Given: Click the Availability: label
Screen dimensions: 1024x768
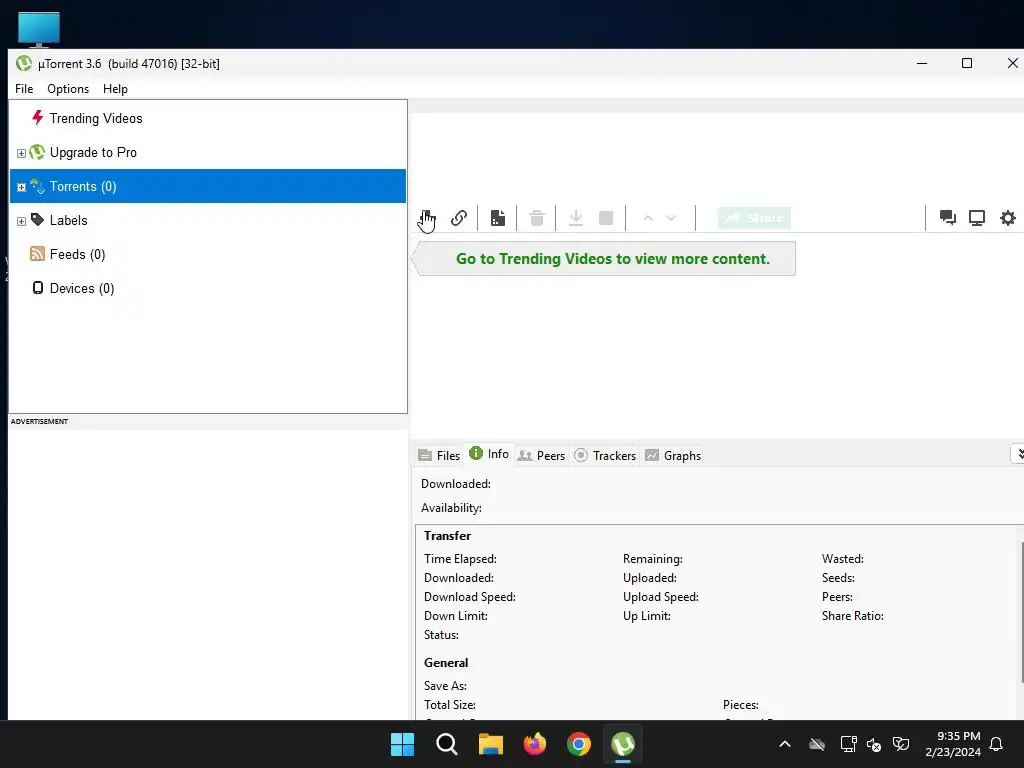Looking at the screenshot, I should (451, 507).
